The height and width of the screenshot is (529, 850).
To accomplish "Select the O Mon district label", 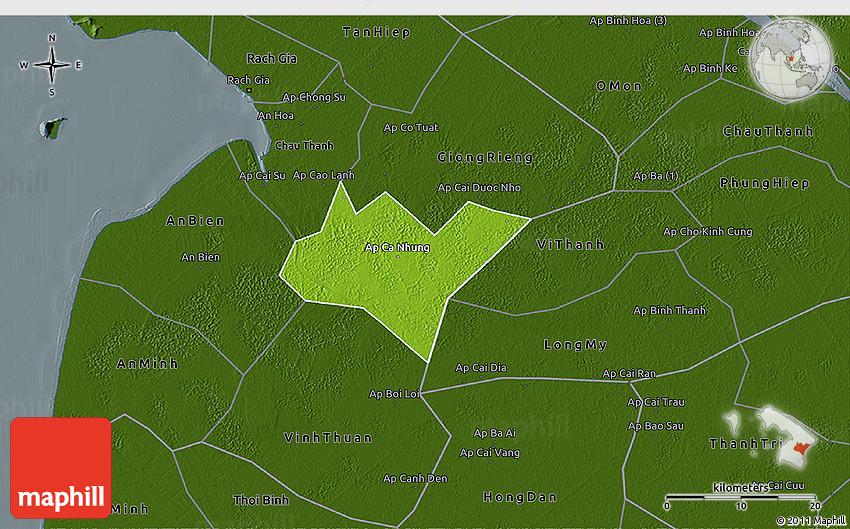I will point(619,86).
